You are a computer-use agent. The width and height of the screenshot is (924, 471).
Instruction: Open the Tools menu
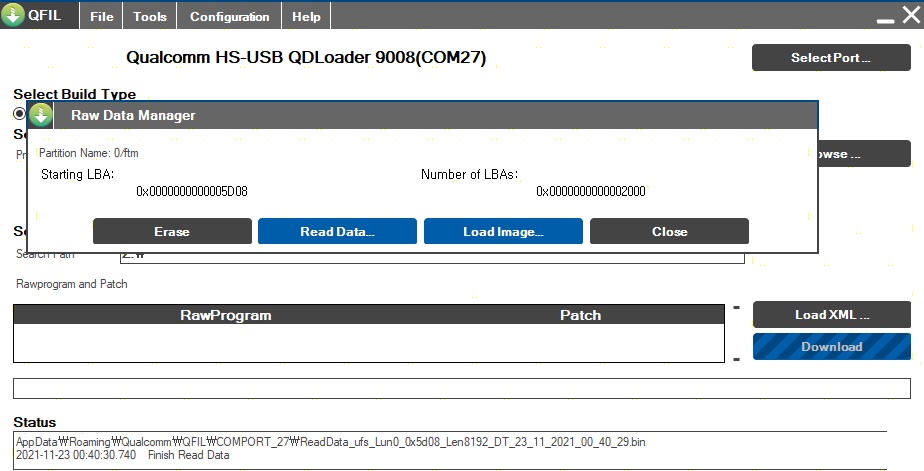[x=150, y=17]
